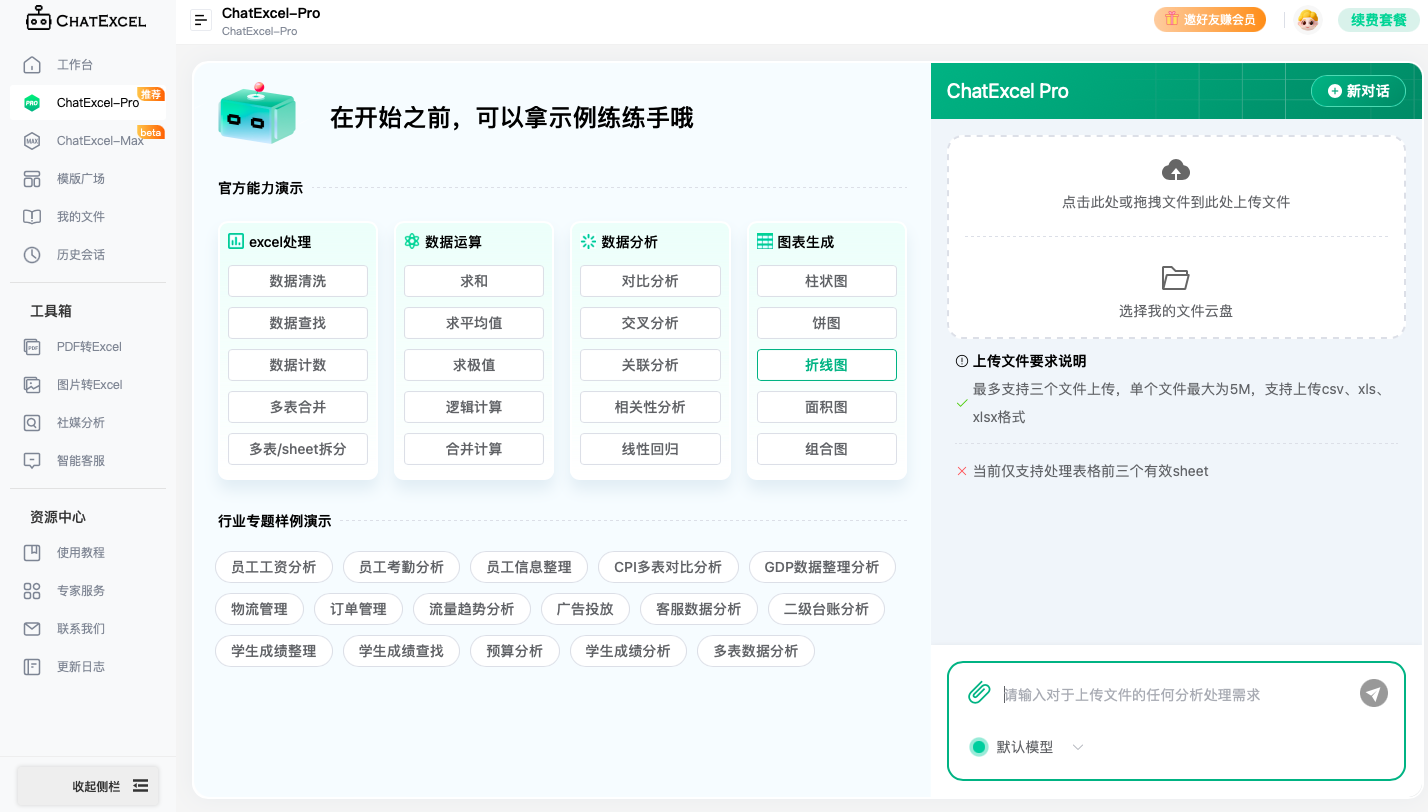The image size is (1428, 812).
Task: Select the 员工工资分析 sample chip
Action: [274, 567]
